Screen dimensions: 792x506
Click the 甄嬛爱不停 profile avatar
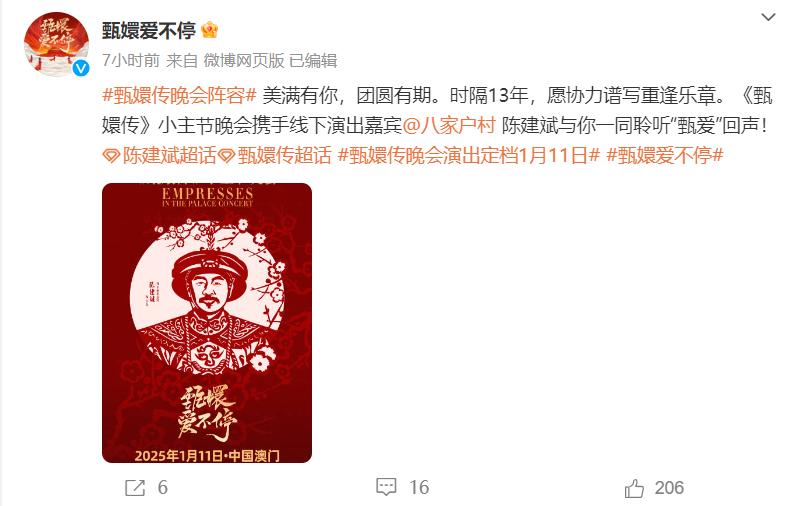57,44
